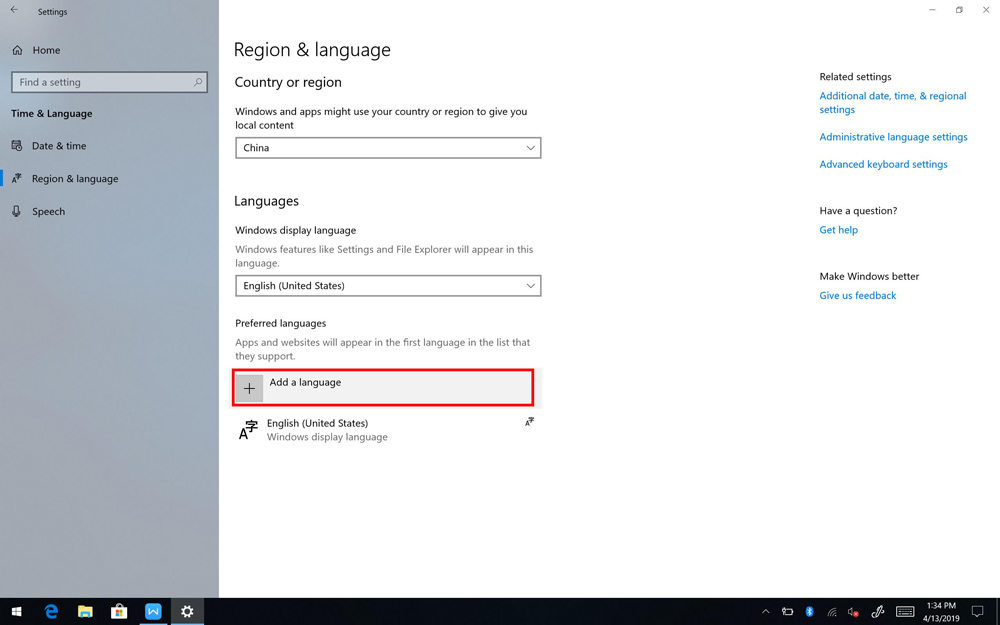
Task: Open Administrative language settings link
Action: [893, 137]
